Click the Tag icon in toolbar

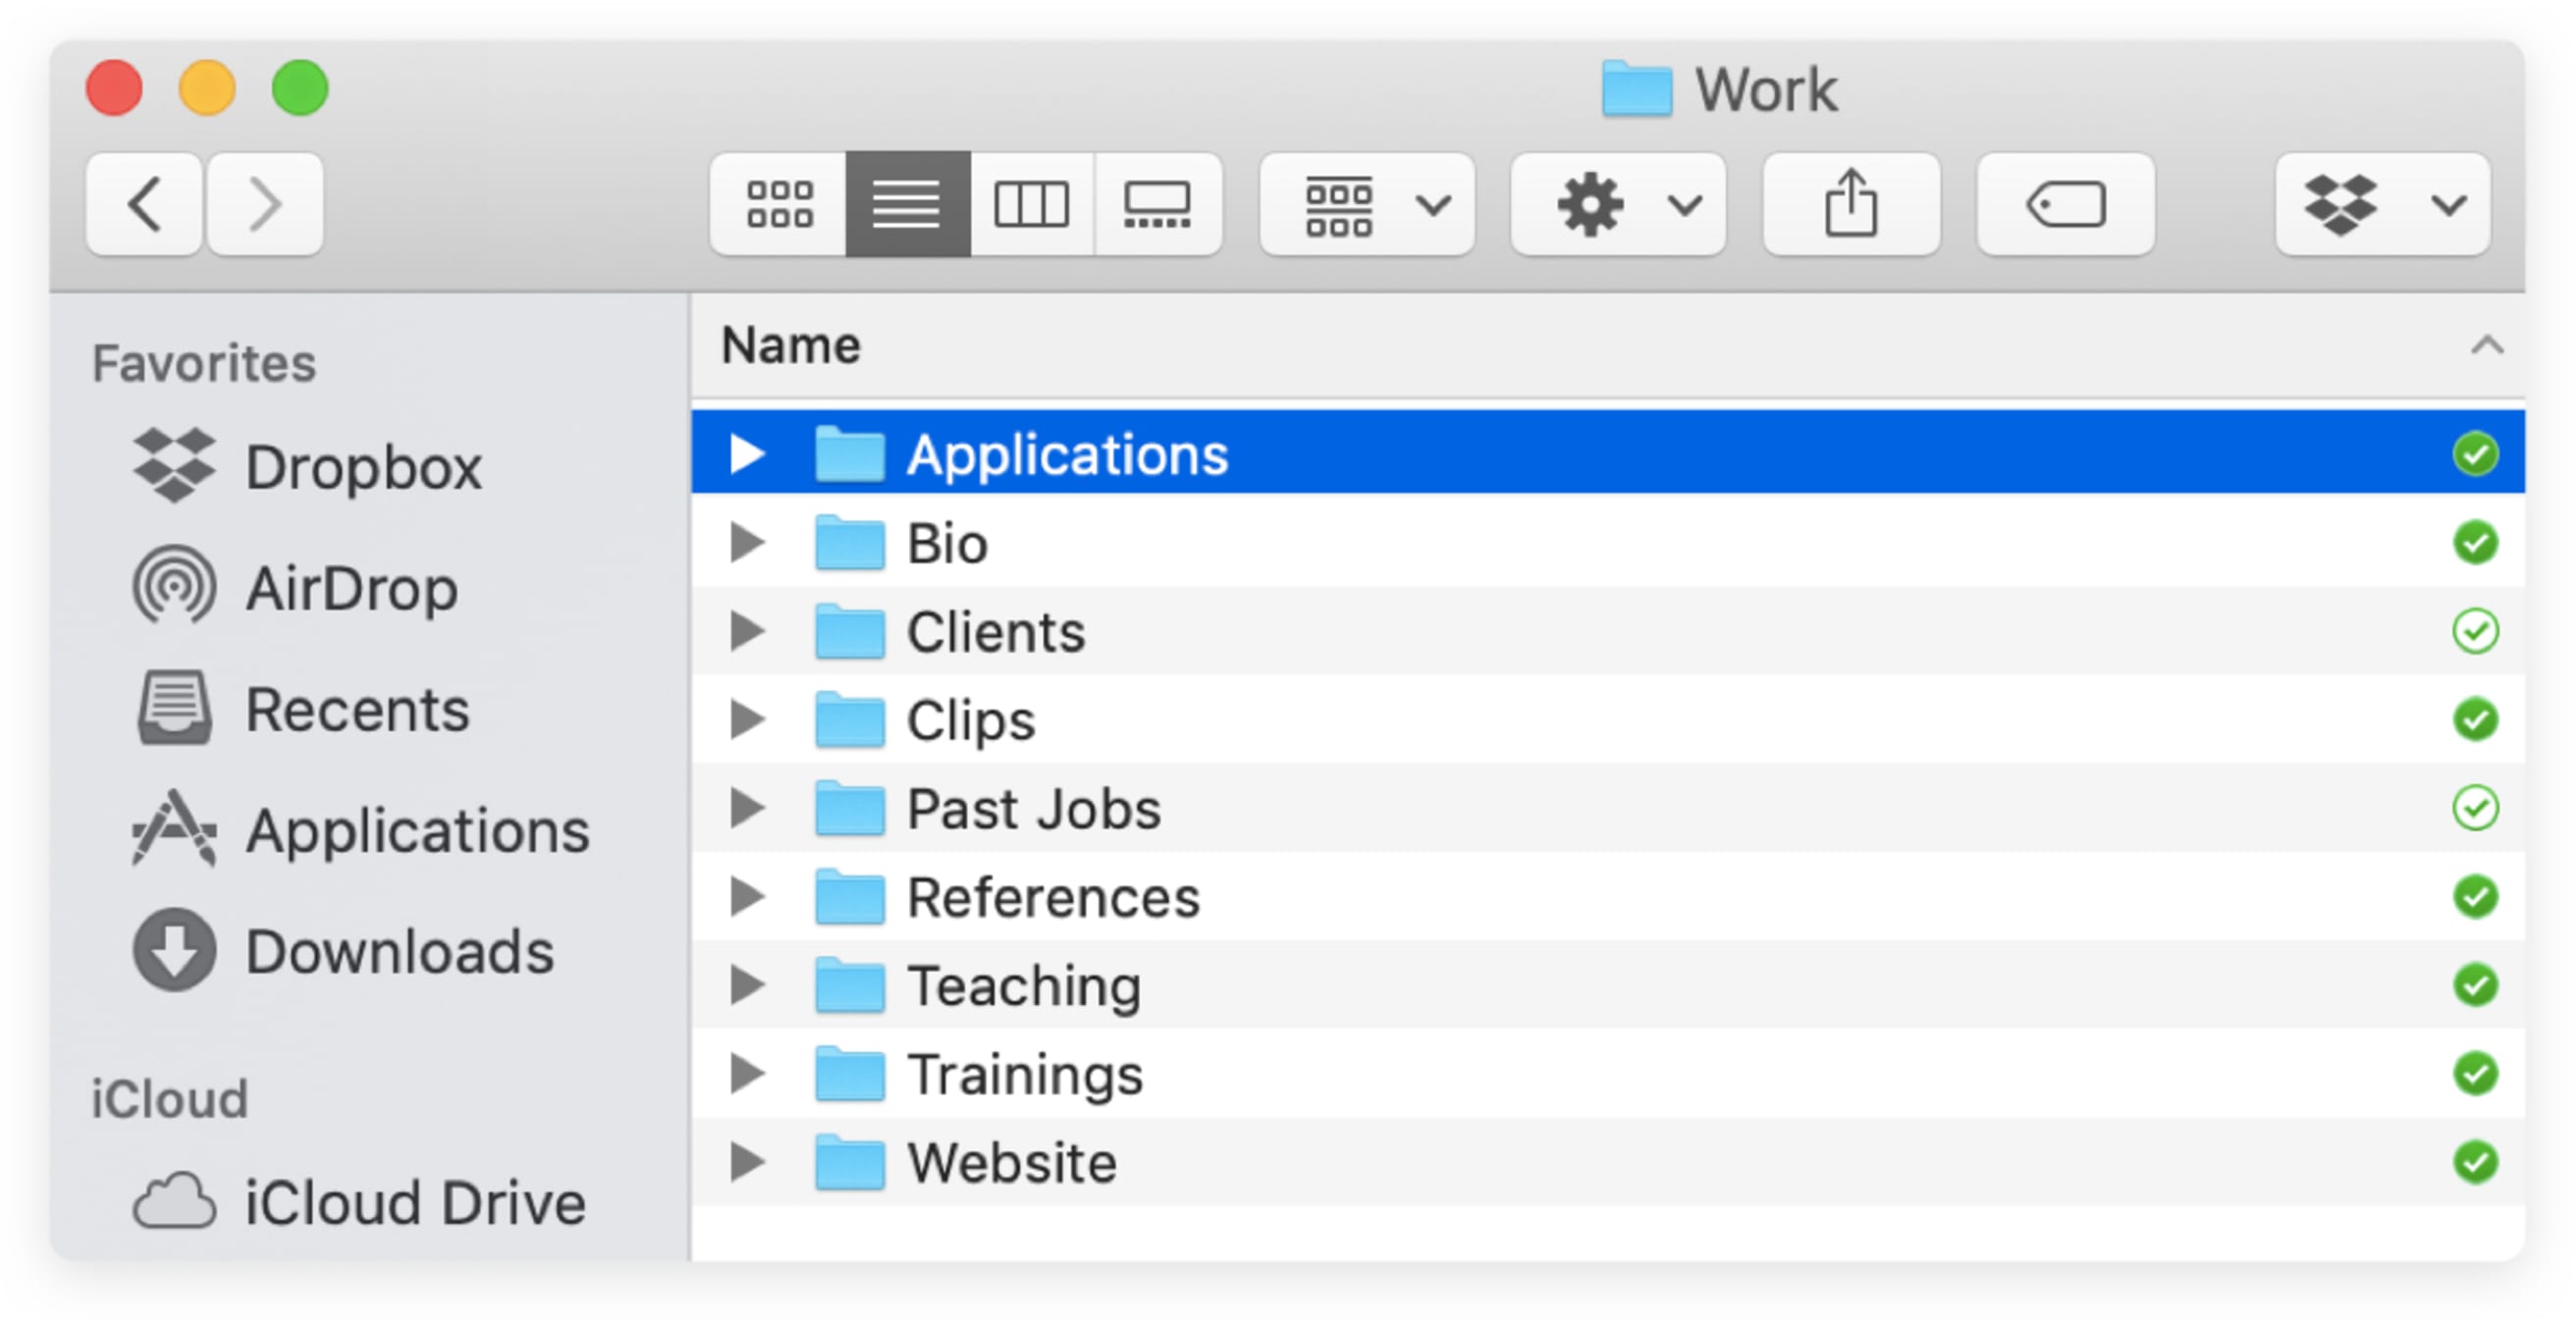(x=2064, y=205)
